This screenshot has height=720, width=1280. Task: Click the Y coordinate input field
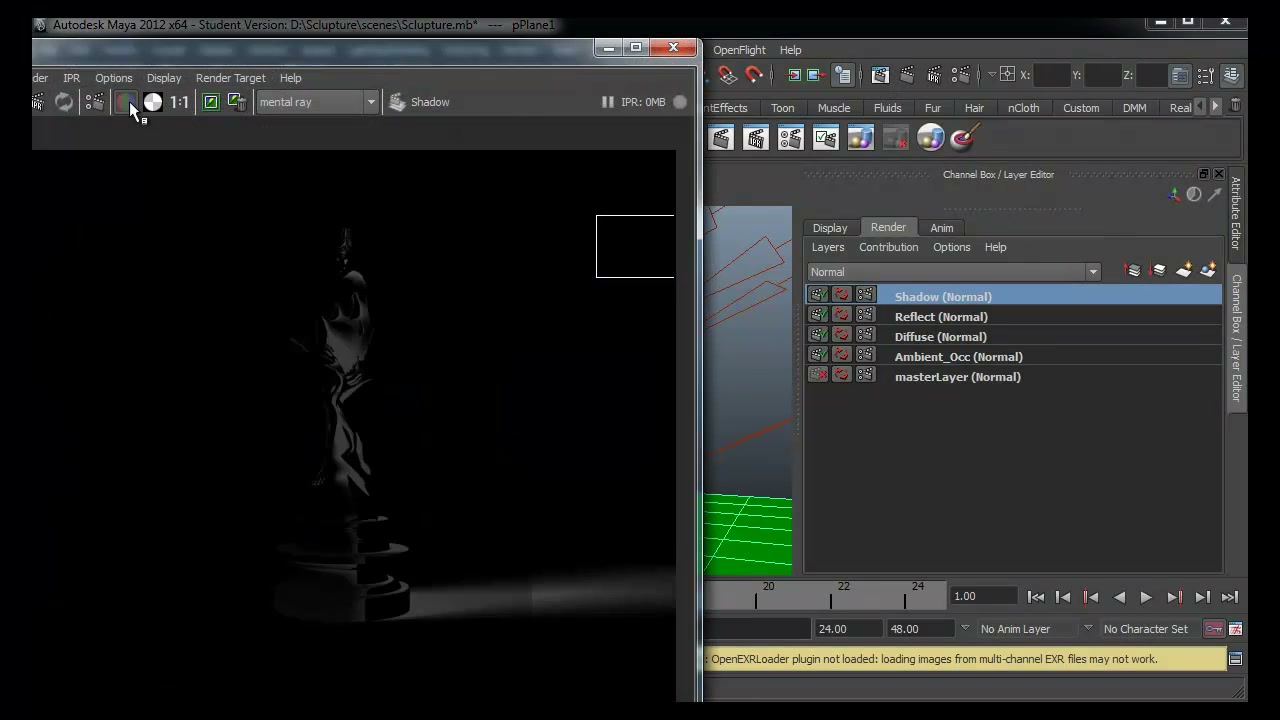click(1102, 75)
